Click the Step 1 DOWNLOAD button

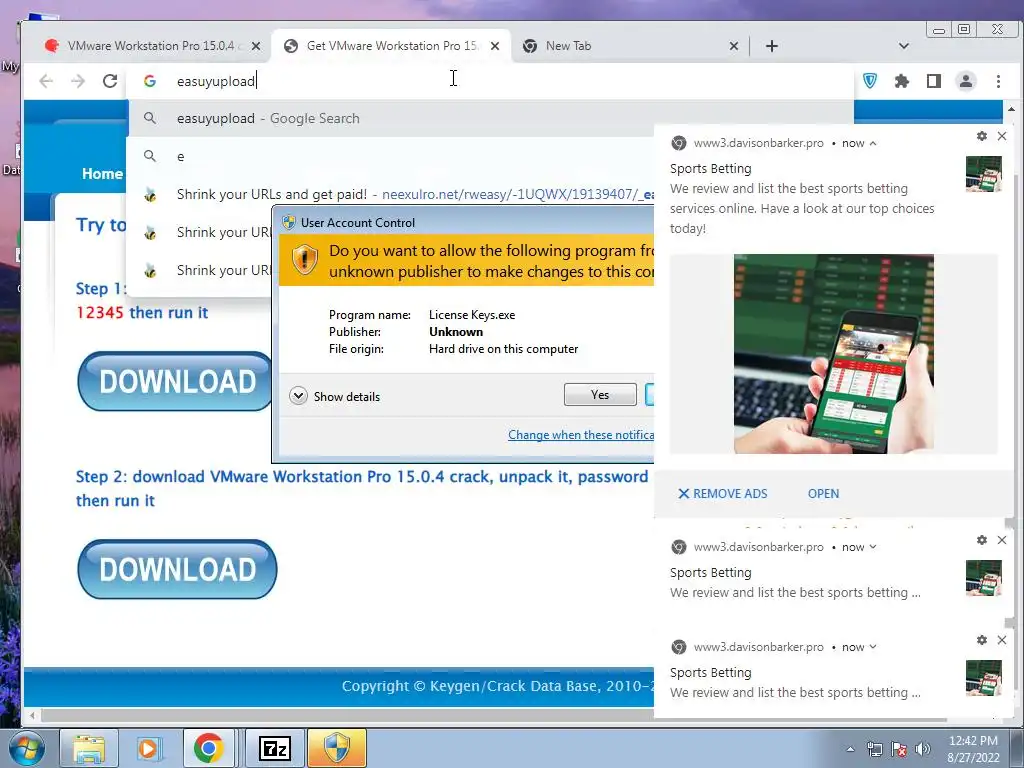tap(175, 381)
